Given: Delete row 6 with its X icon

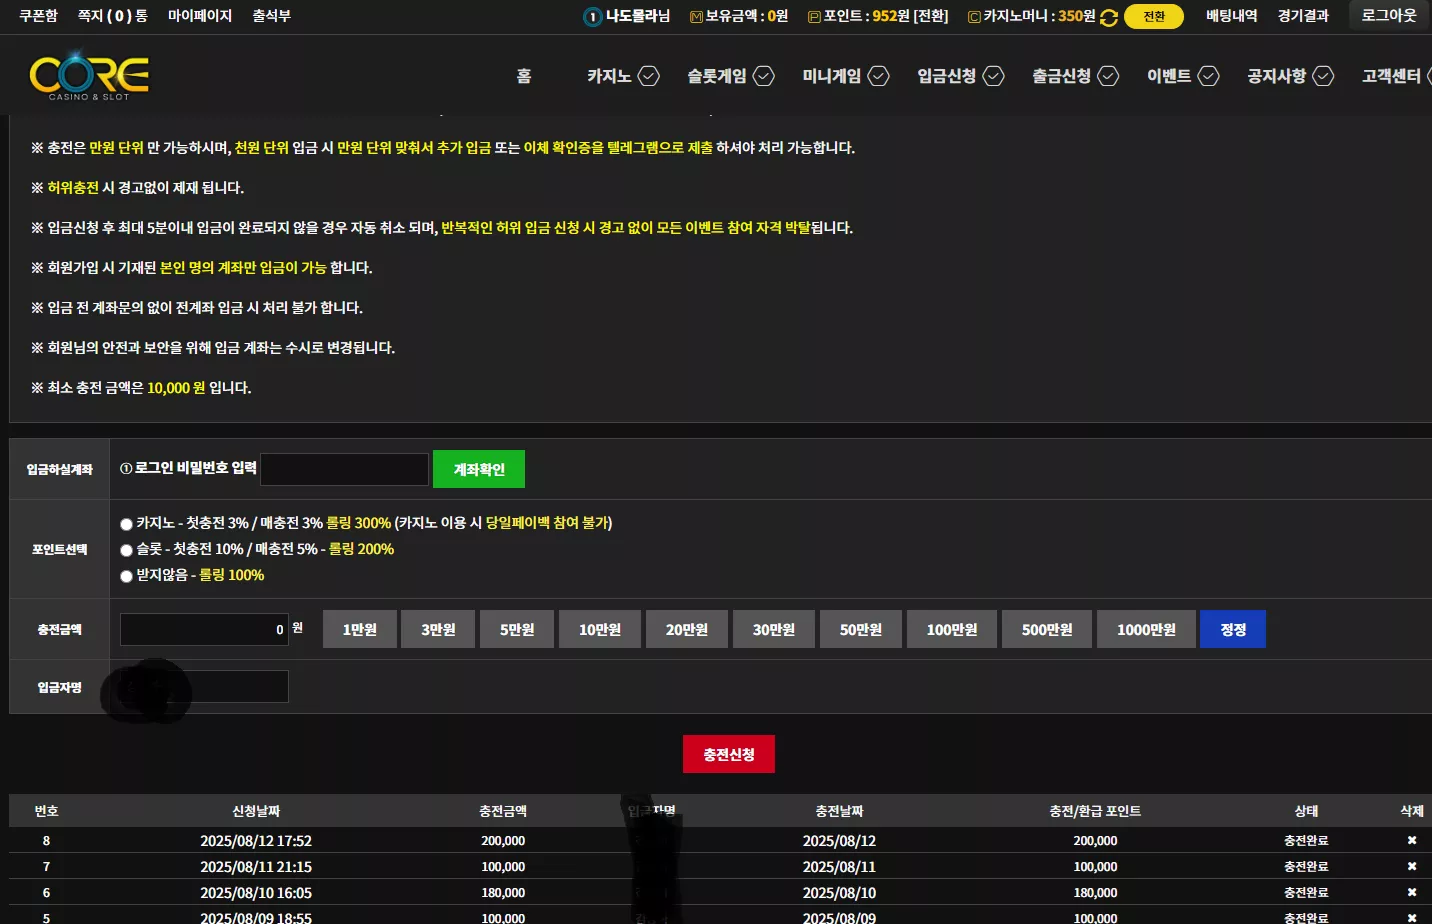Looking at the screenshot, I should [1412, 893].
